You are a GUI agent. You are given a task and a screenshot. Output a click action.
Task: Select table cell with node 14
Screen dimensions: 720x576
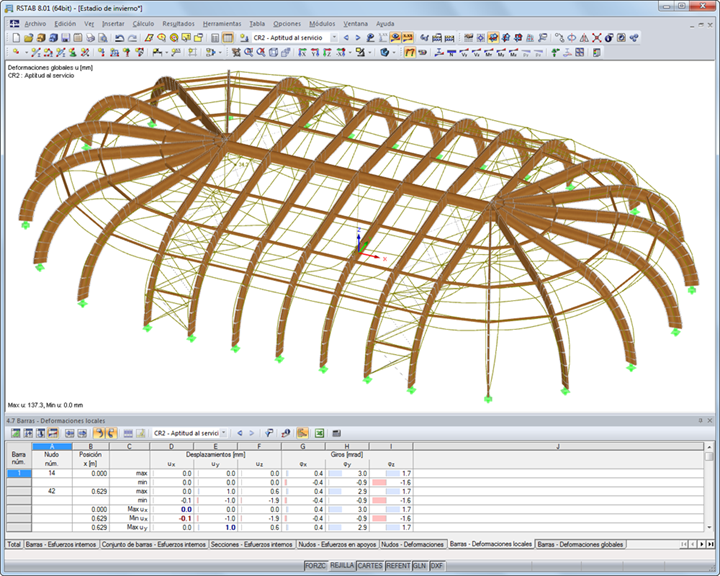pyautogui.click(x=52, y=473)
